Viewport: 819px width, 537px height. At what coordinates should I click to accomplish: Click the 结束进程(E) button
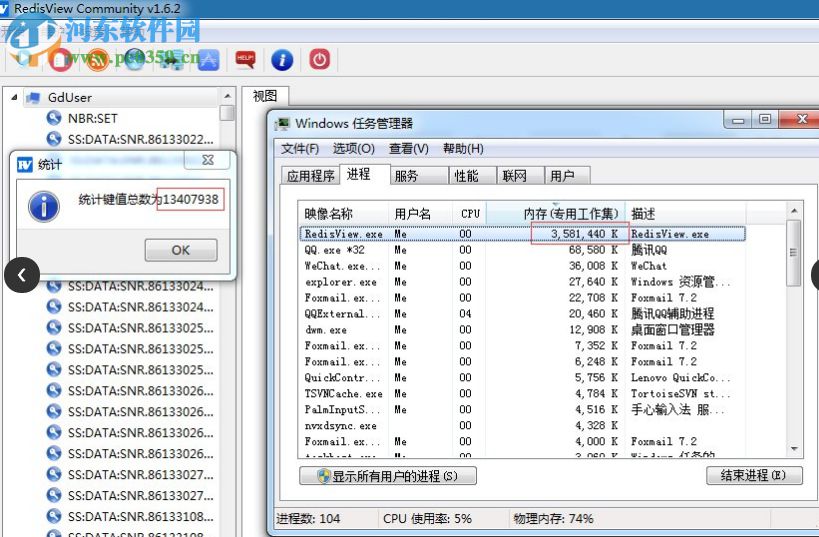pos(754,475)
